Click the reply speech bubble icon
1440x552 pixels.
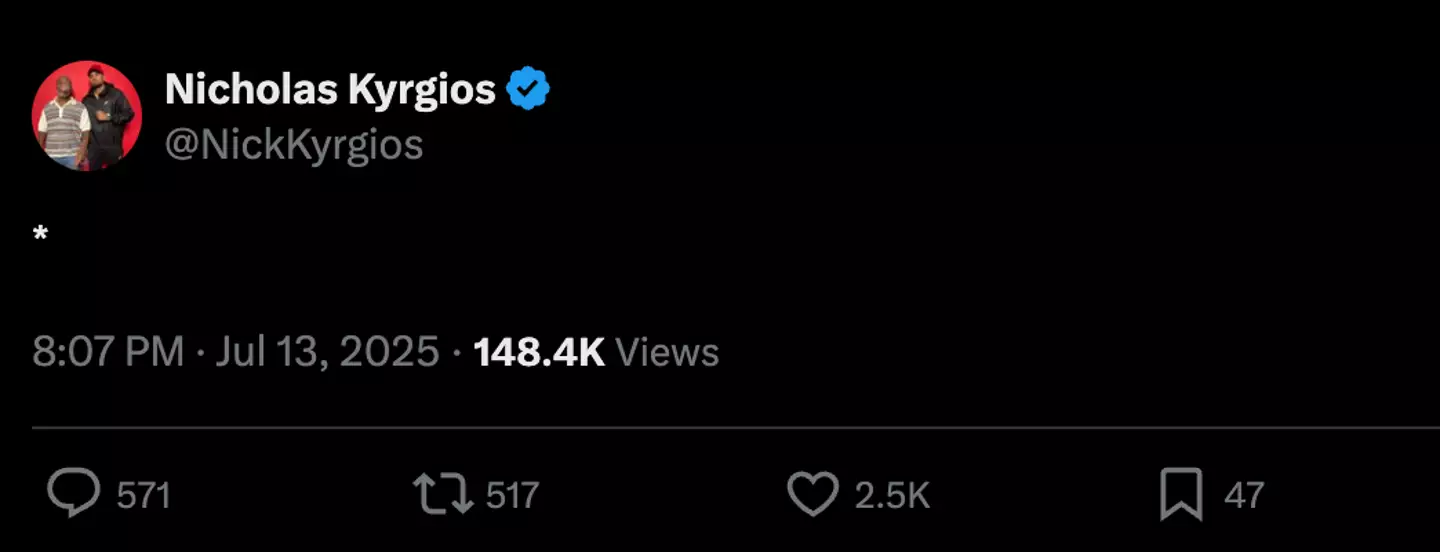coord(74,495)
